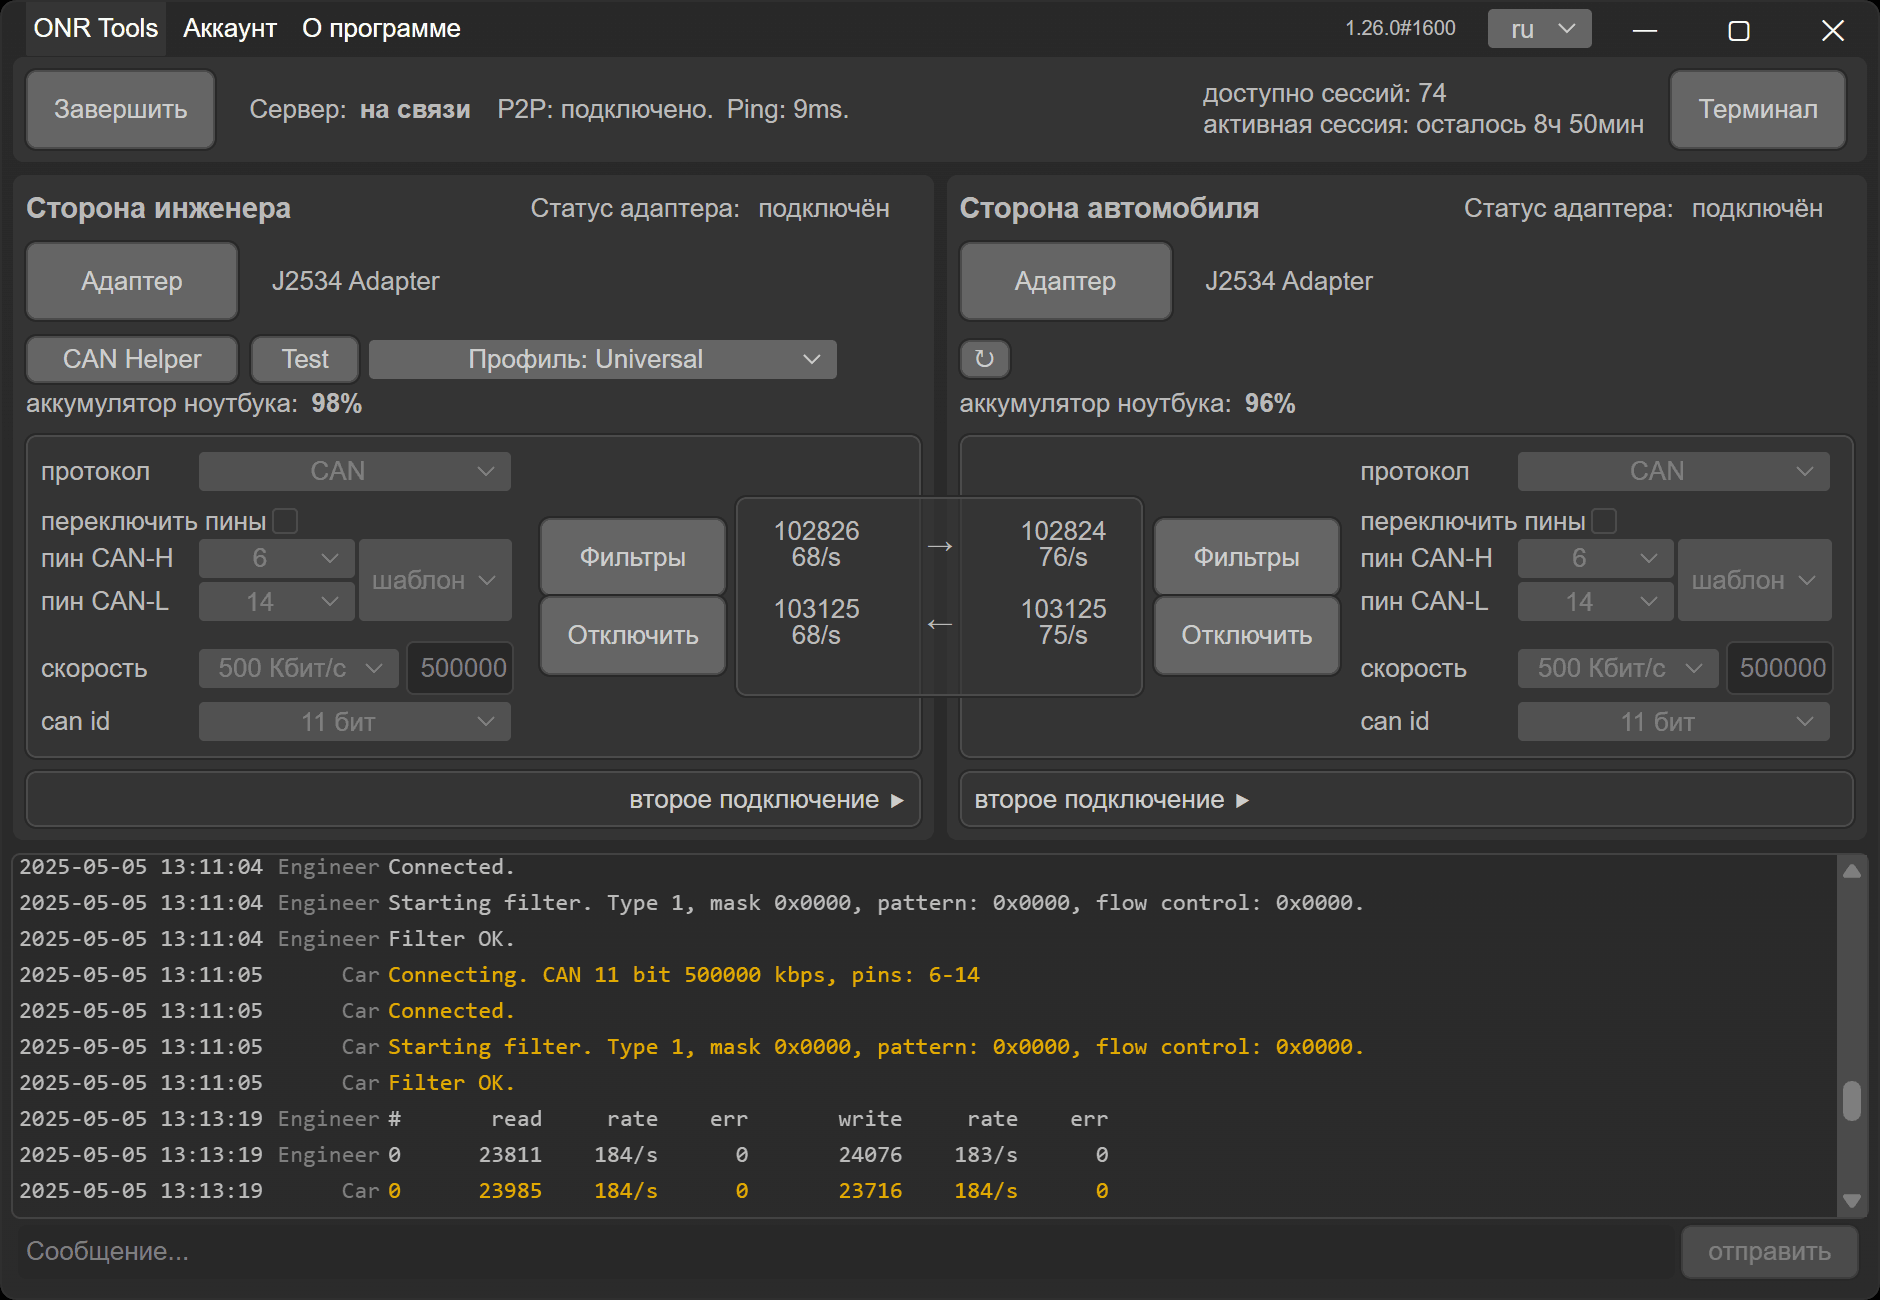The height and width of the screenshot is (1300, 1880).
Task: Open car side Фильтры button
Action: click(1247, 557)
